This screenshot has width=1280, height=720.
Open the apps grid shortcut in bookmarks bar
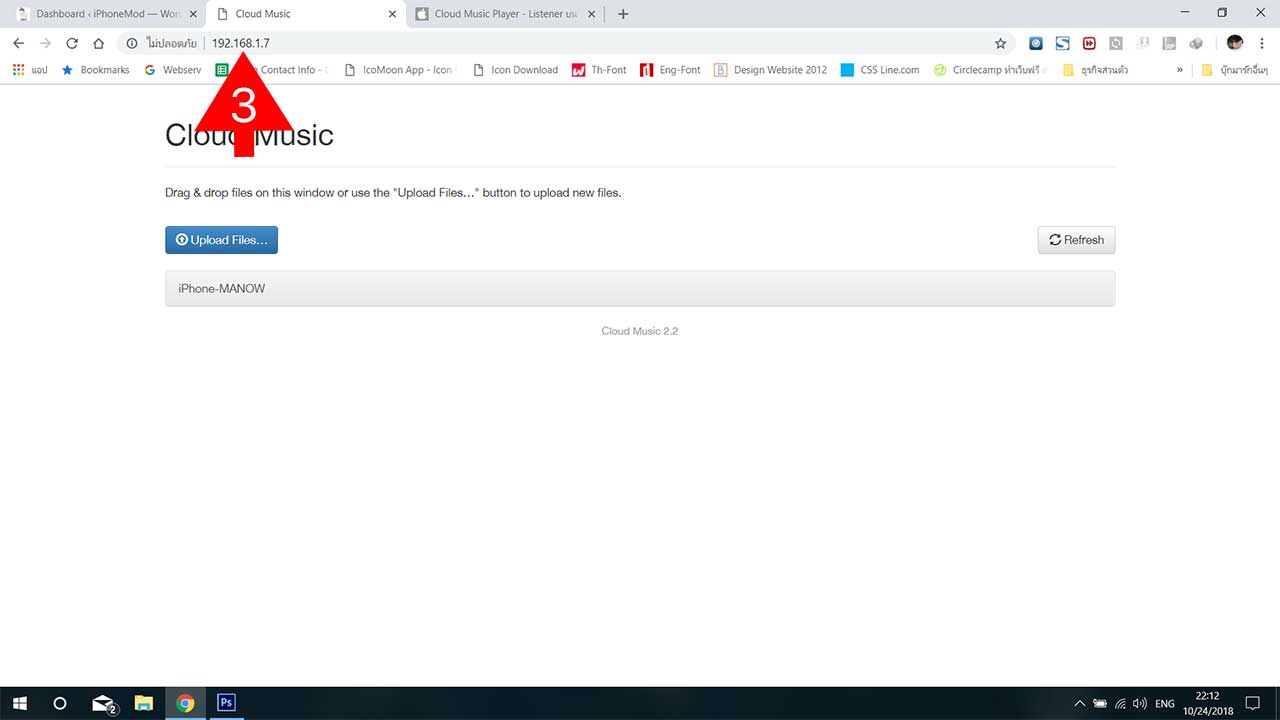[x=18, y=70]
